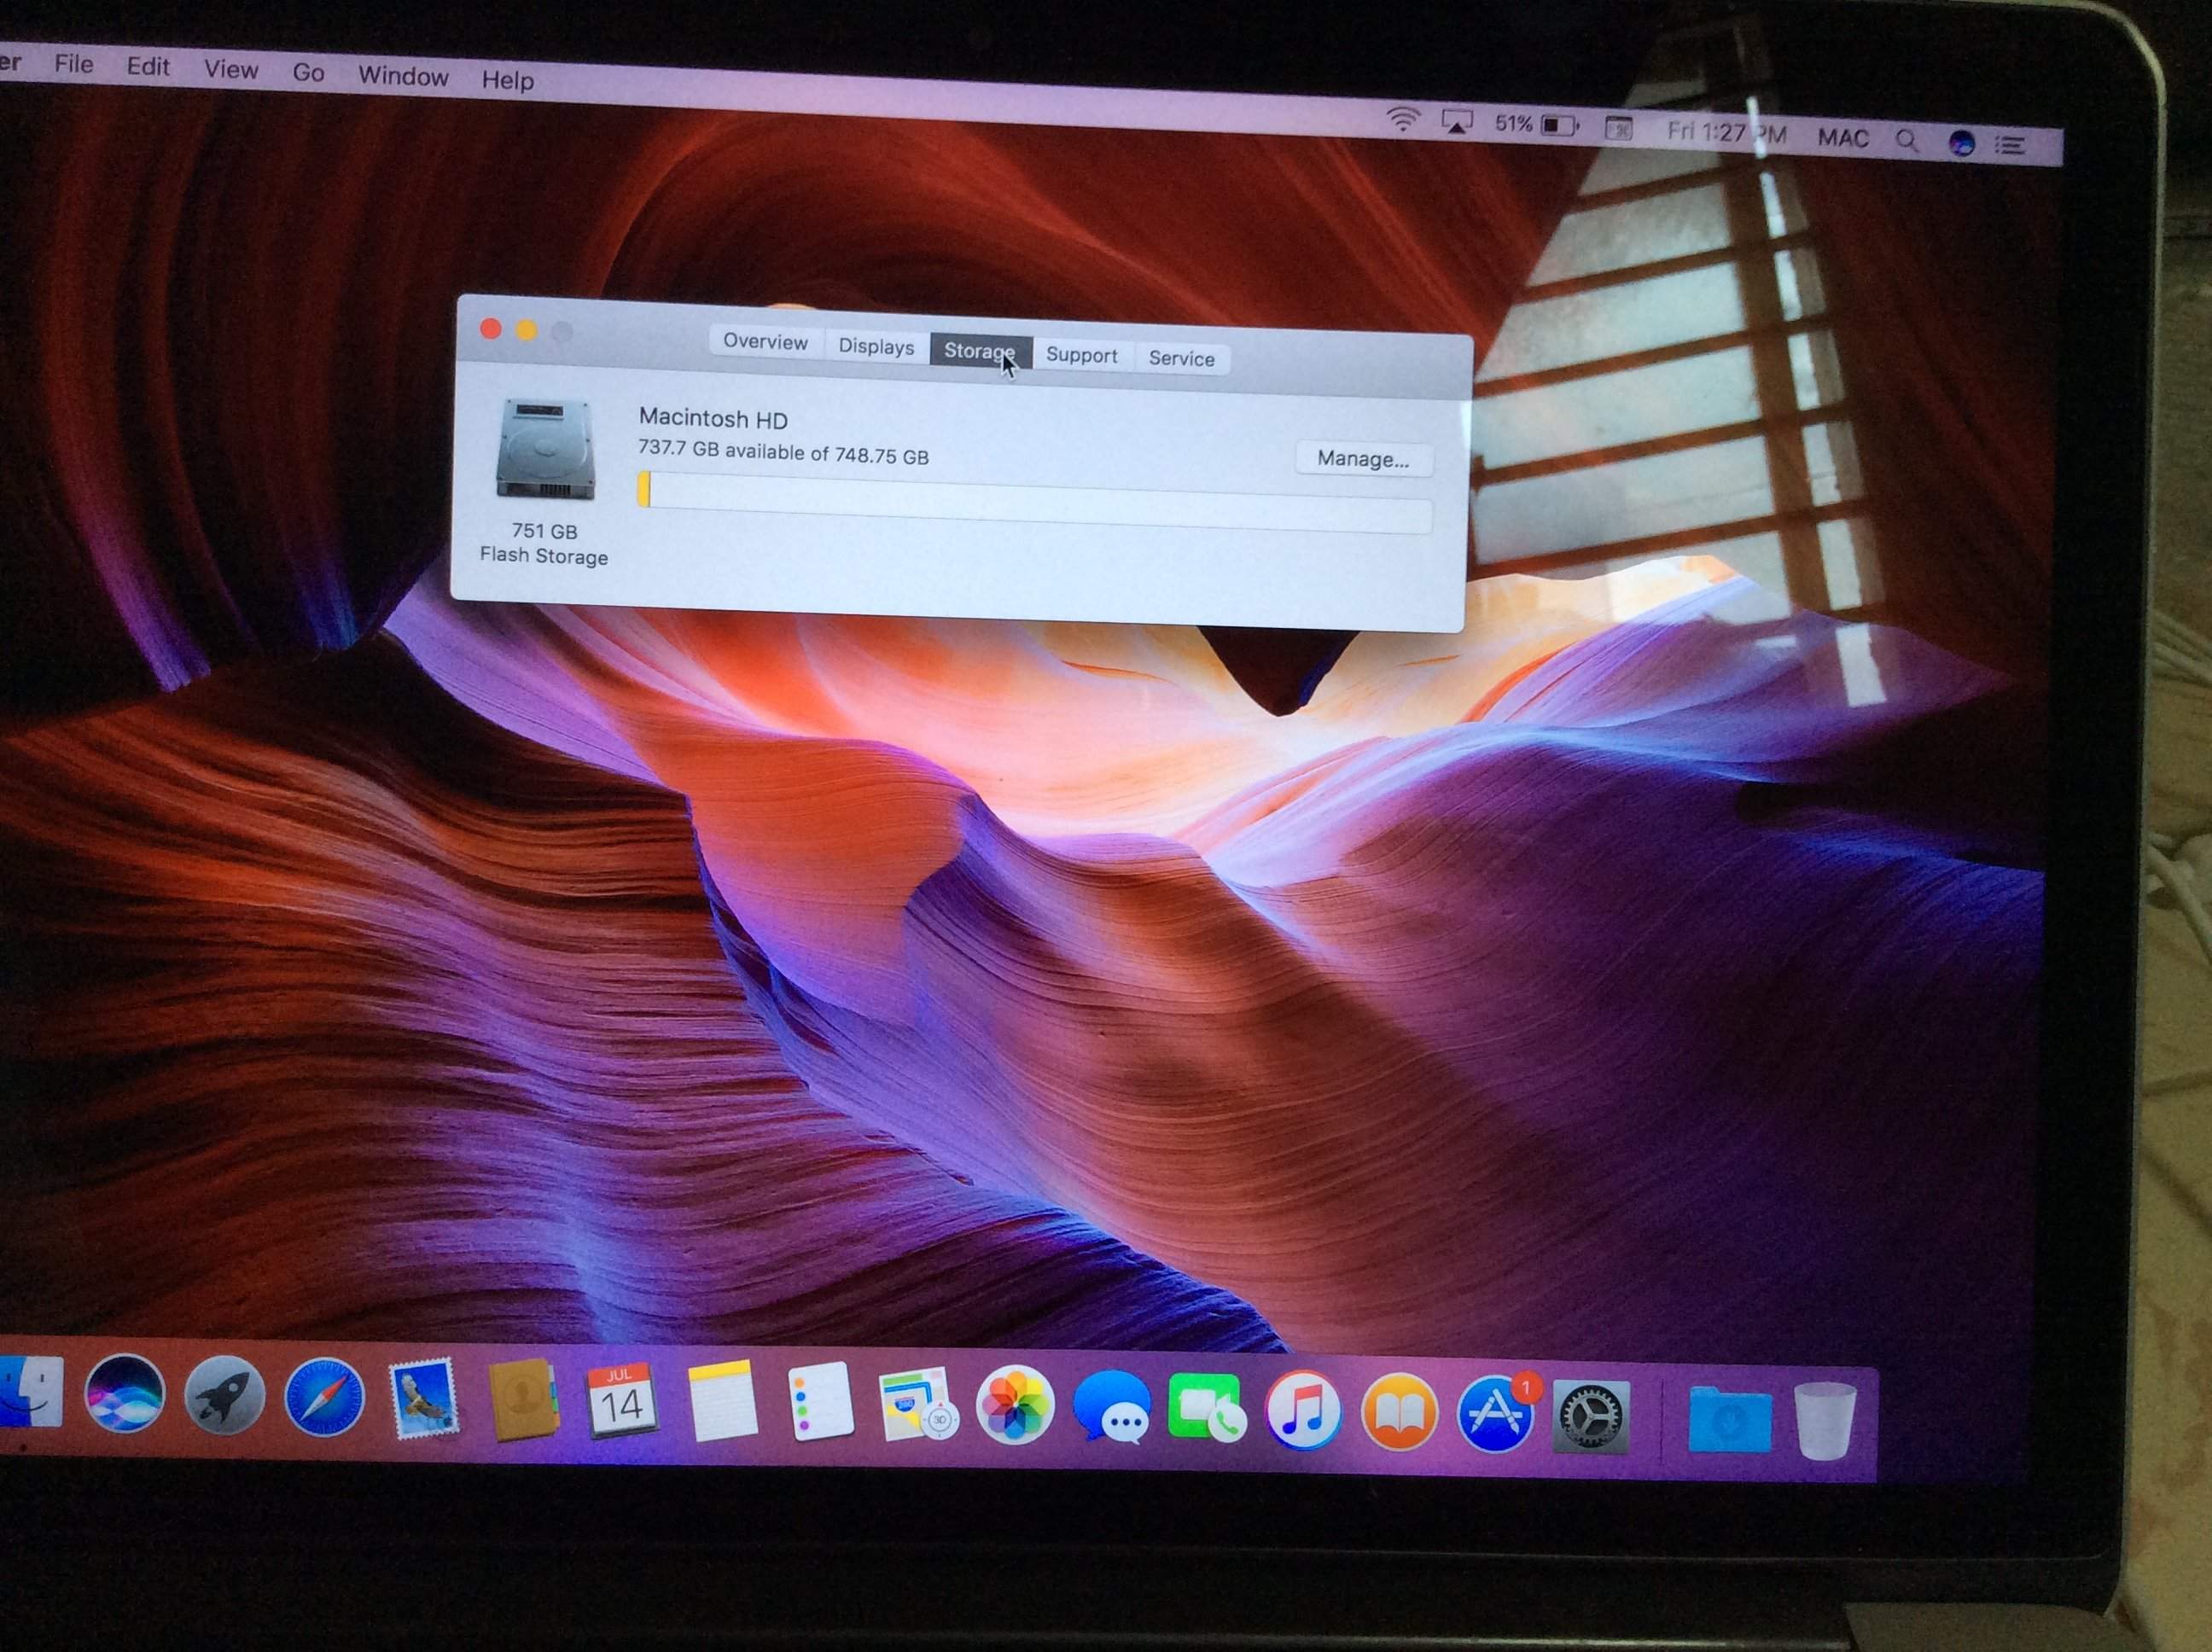Open Notification Center list icon

[x=2010, y=145]
